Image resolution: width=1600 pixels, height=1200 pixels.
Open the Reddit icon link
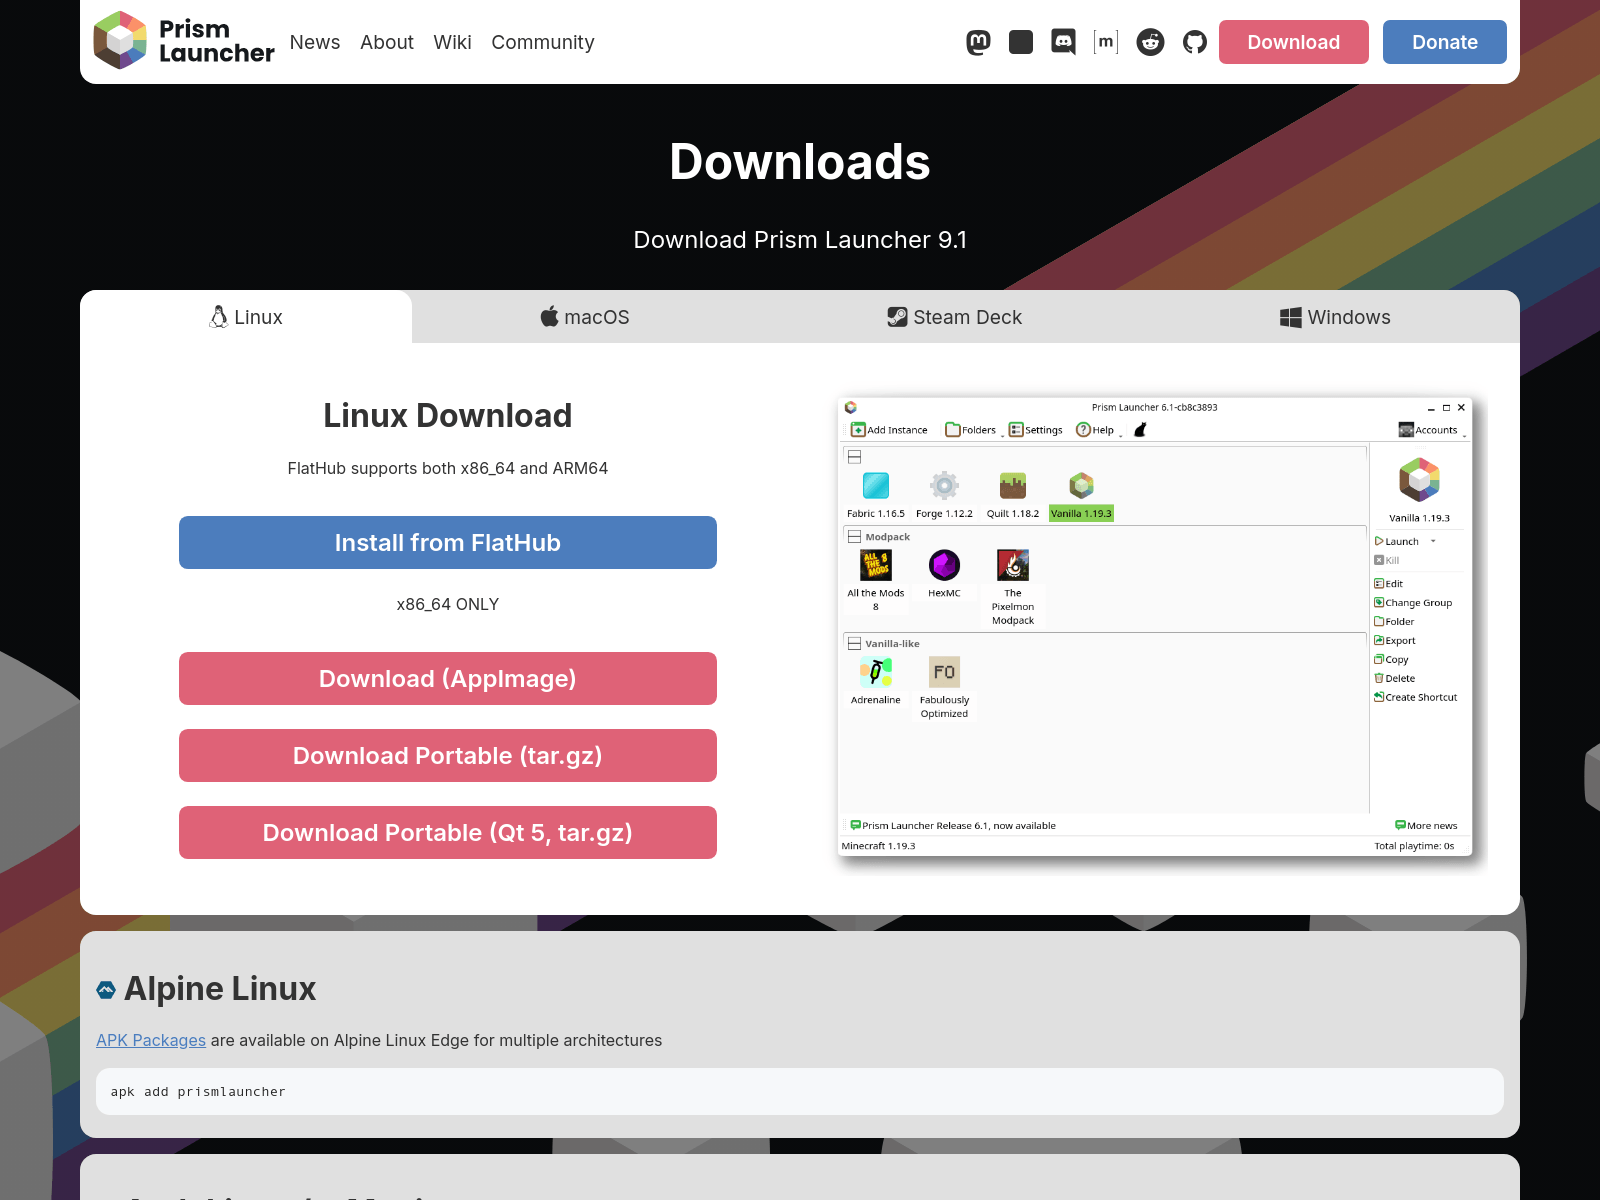(x=1150, y=42)
